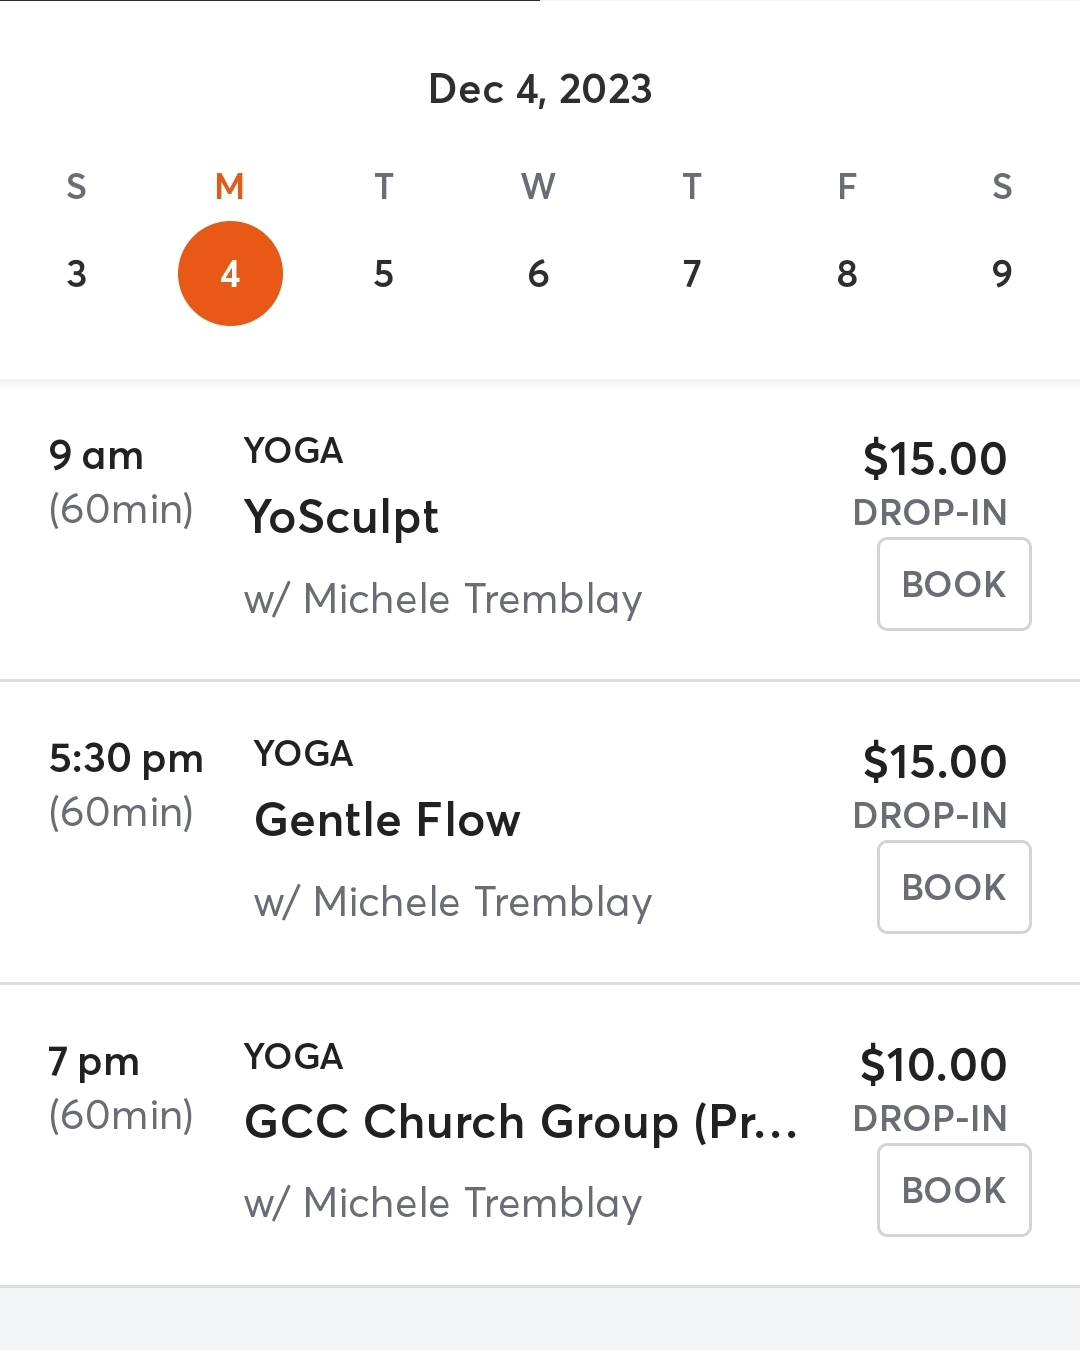This screenshot has width=1080, height=1350.
Task: Tap the Dec 4, 2023 date header
Action: [540, 89]
